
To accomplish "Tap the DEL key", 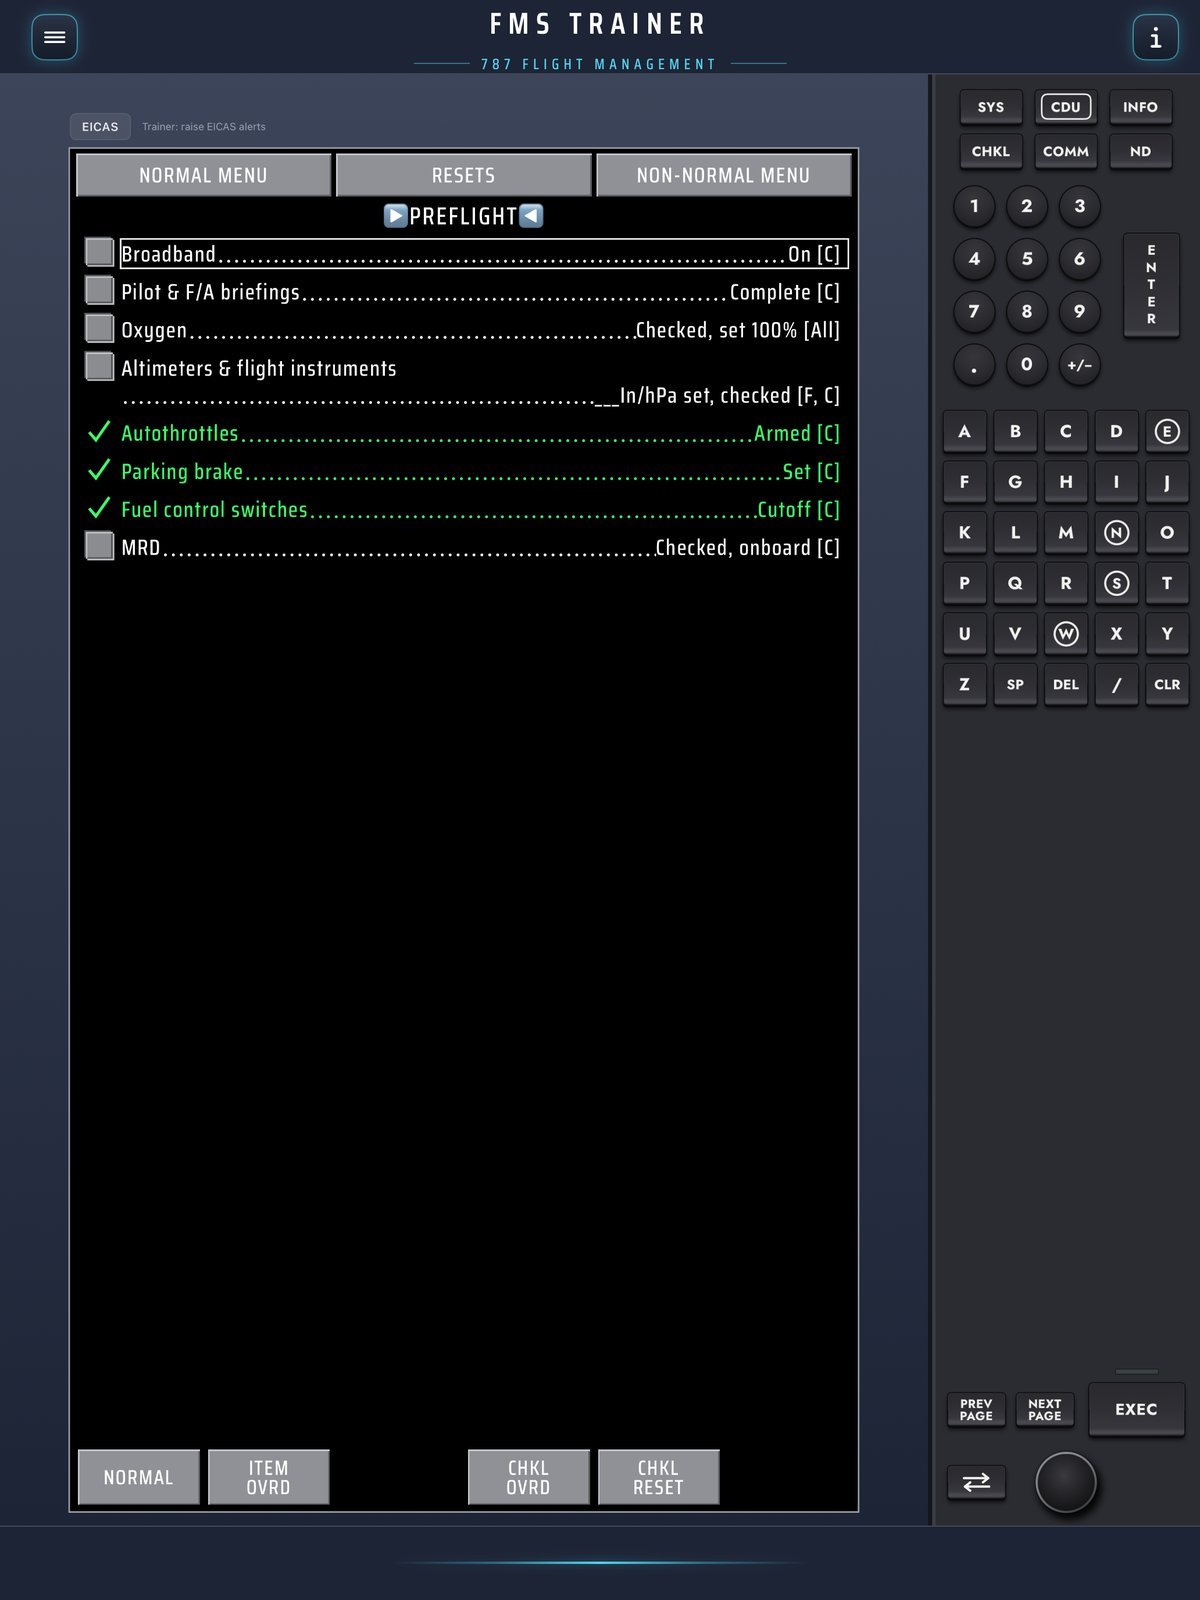I will click(1066, 684).
